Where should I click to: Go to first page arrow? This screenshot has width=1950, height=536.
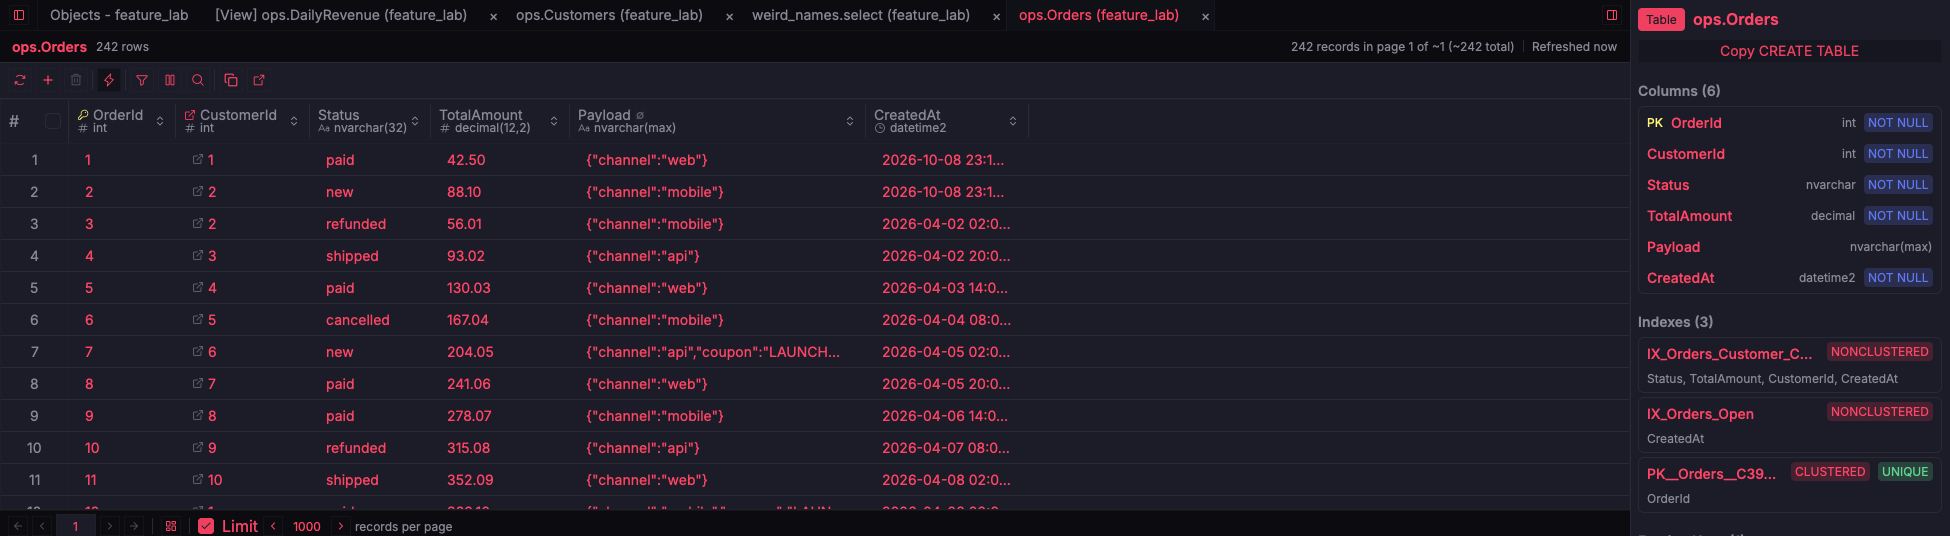18,526
